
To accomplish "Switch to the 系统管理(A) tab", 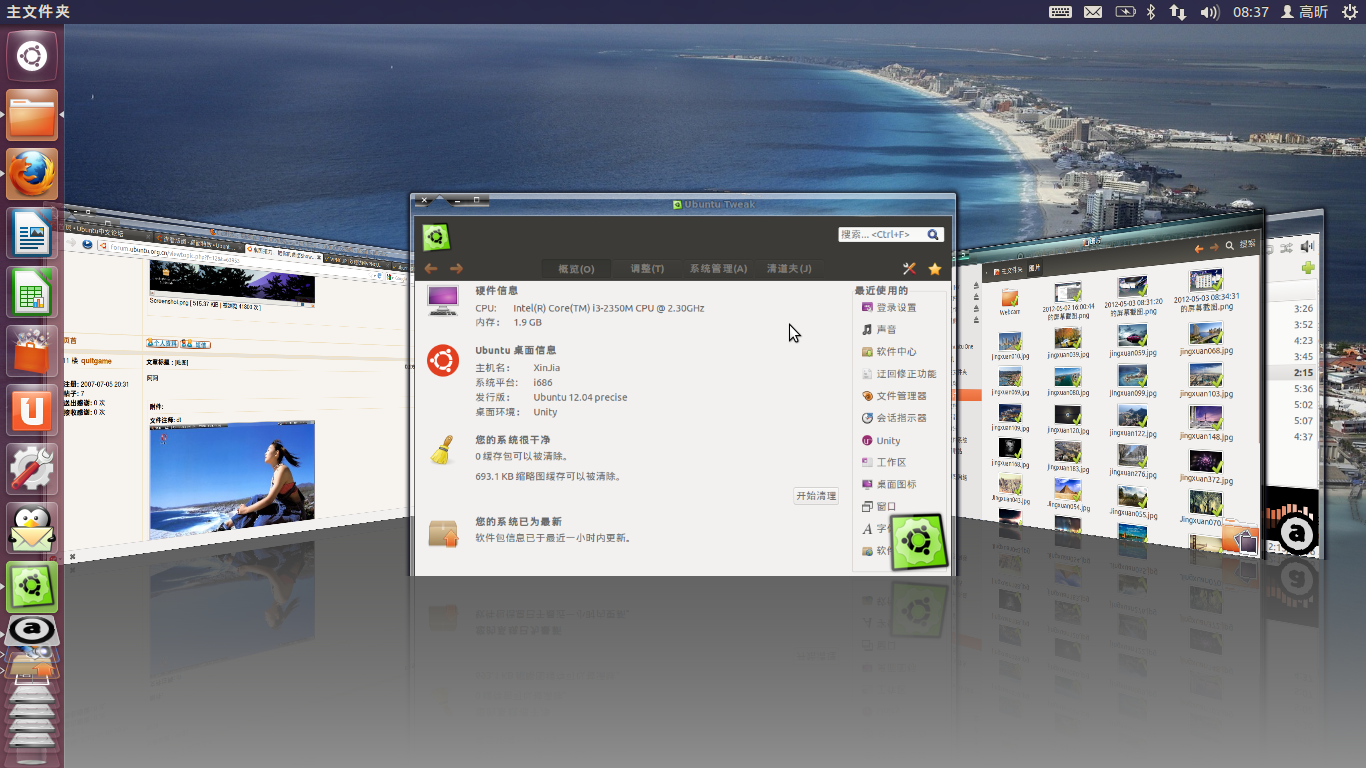I will point(718,268).
